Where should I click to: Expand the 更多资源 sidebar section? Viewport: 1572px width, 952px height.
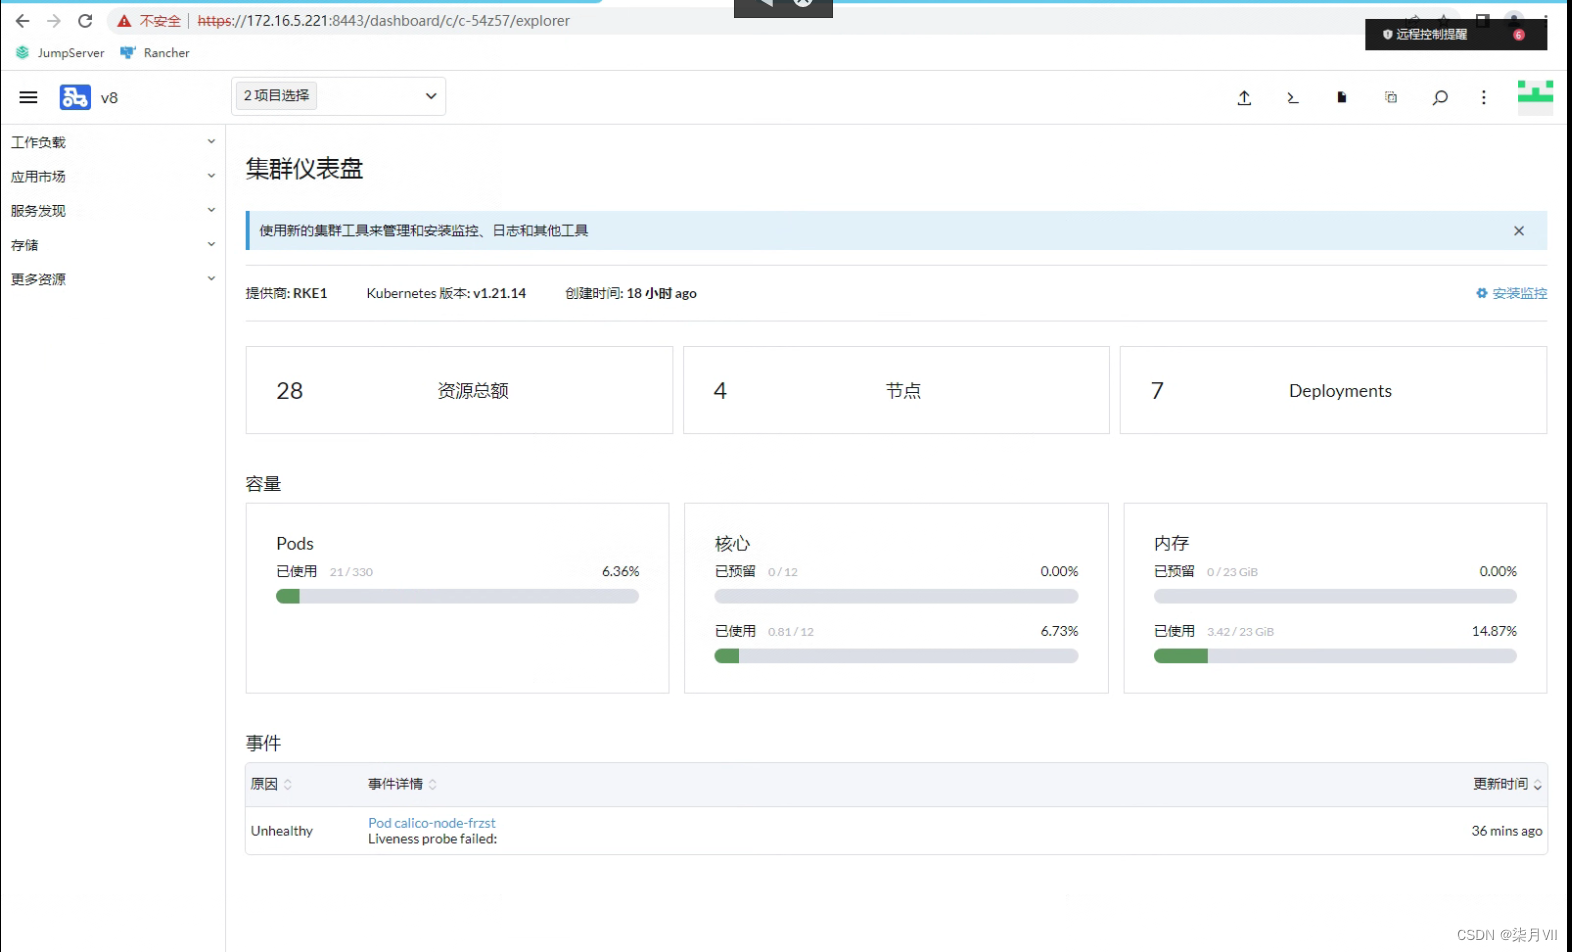[113, 279]
